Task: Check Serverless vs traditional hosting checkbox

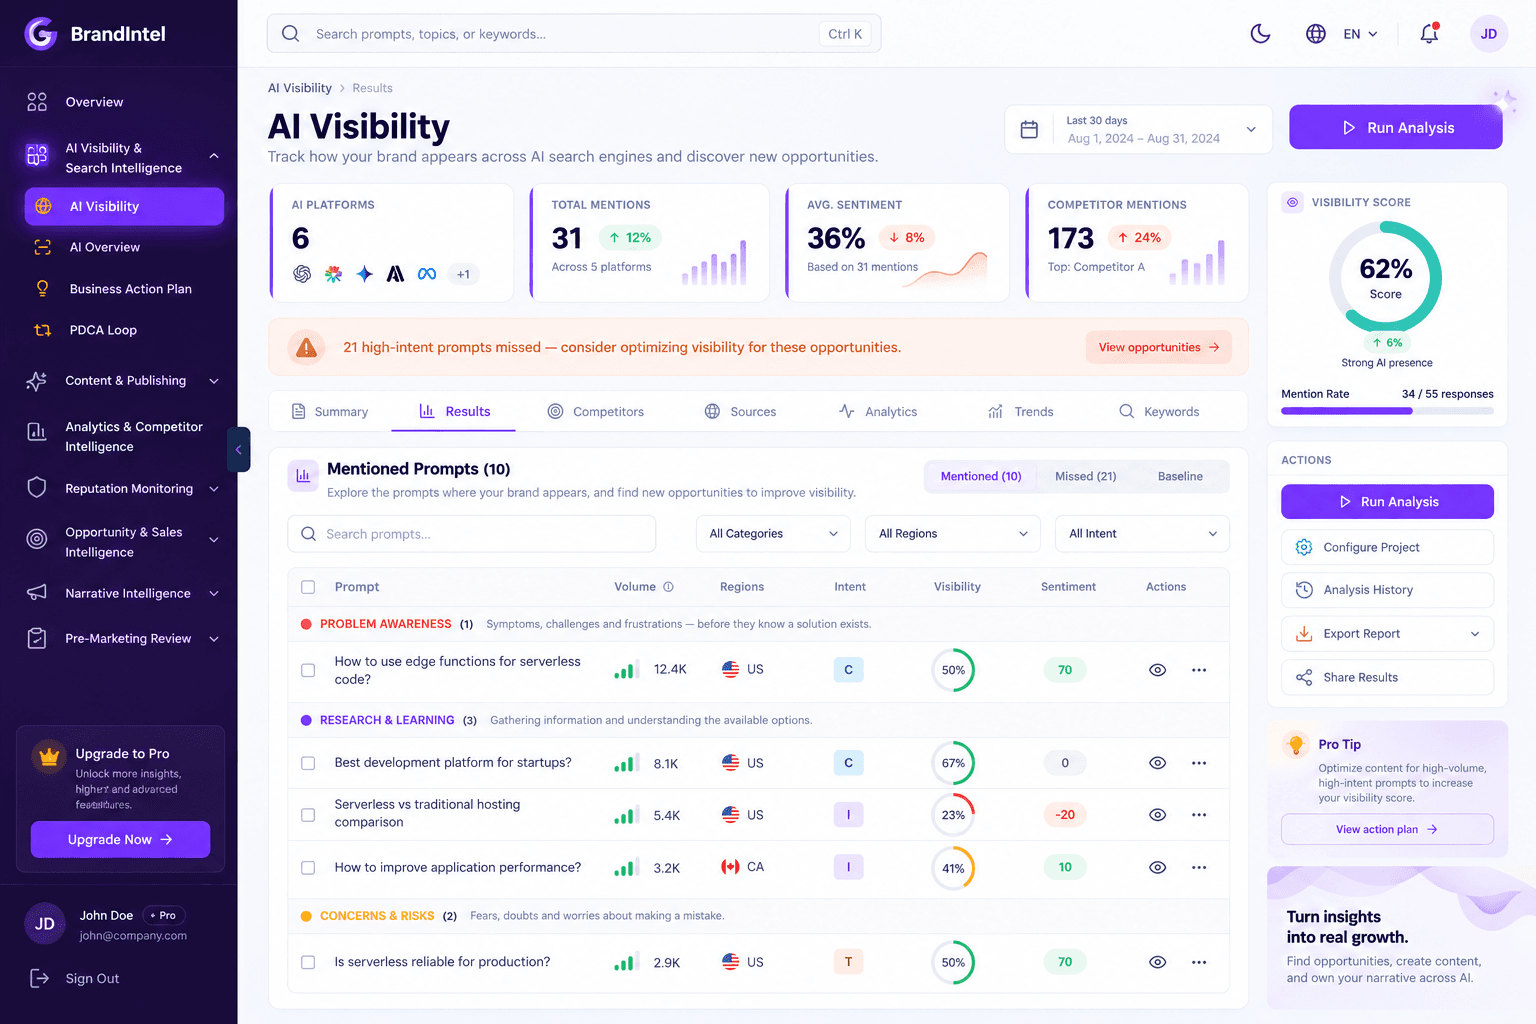Action: coord(308,815)
